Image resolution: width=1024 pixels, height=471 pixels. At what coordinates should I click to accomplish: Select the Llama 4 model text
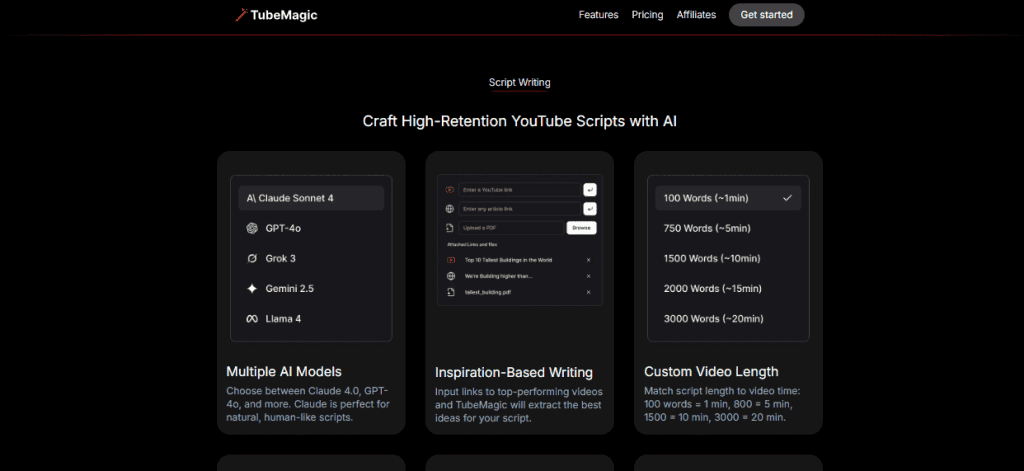pos(283,319)
